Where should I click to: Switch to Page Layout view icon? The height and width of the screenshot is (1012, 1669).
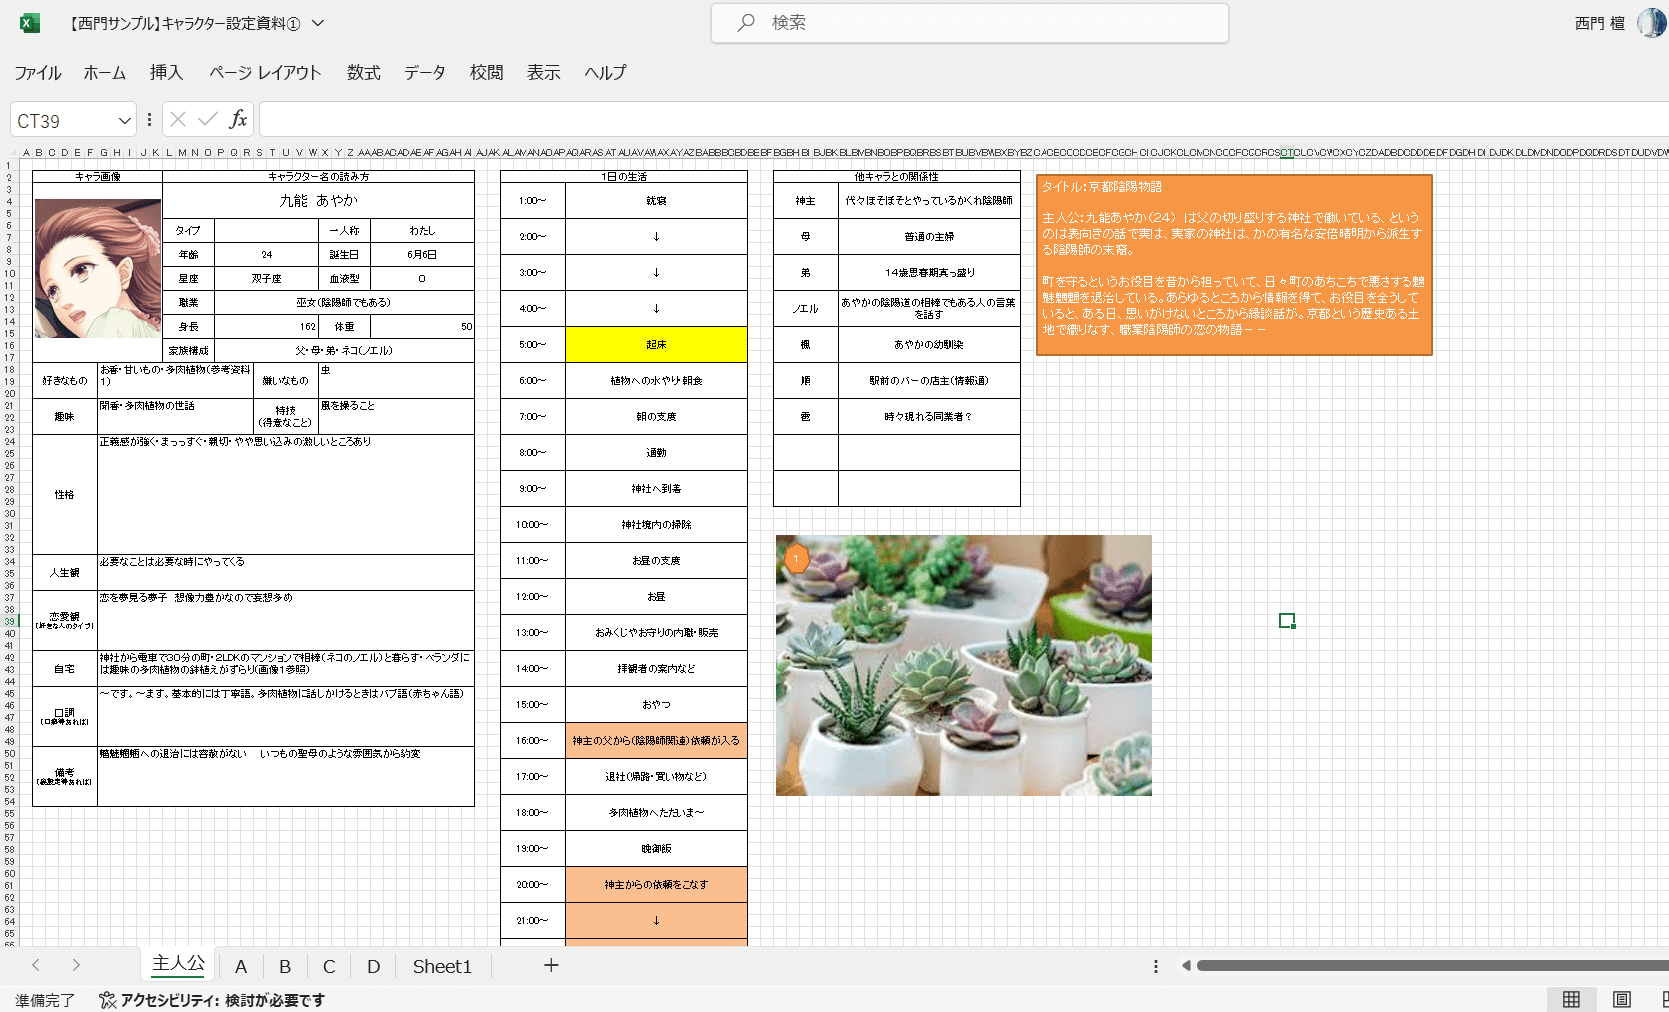[1622, 1000]
